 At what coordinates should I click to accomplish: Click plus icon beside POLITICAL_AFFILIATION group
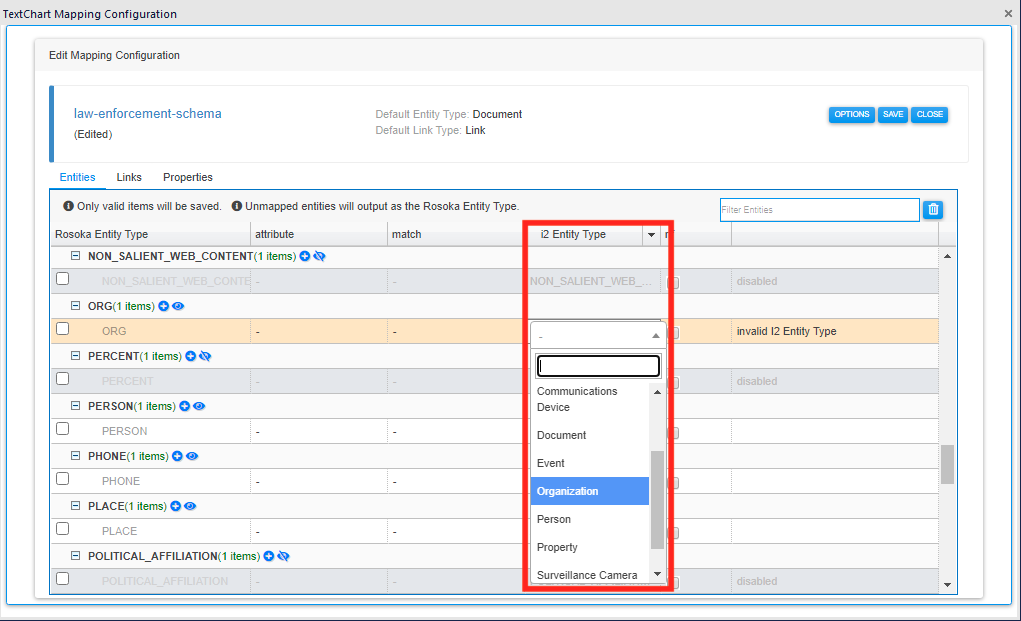pyautogui.click(x=269, y=556)
